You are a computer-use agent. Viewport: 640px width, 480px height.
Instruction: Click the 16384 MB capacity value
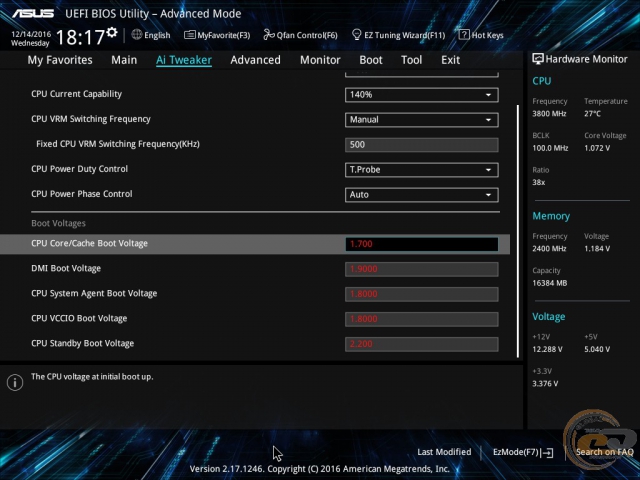(x=549, y=283)
